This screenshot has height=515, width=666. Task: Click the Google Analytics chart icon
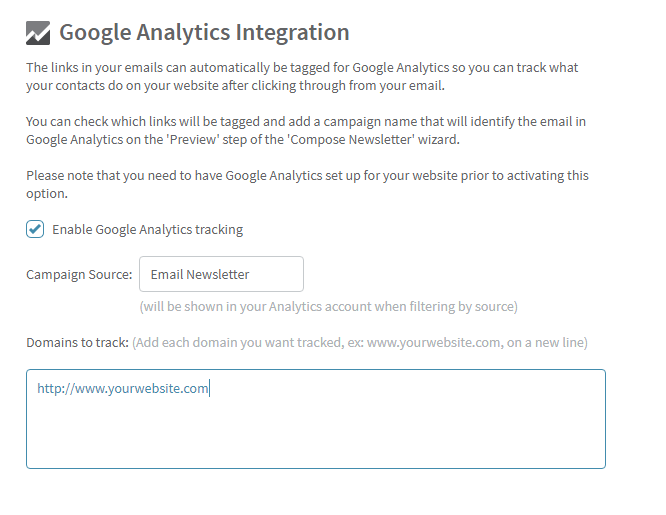[38, 33]
